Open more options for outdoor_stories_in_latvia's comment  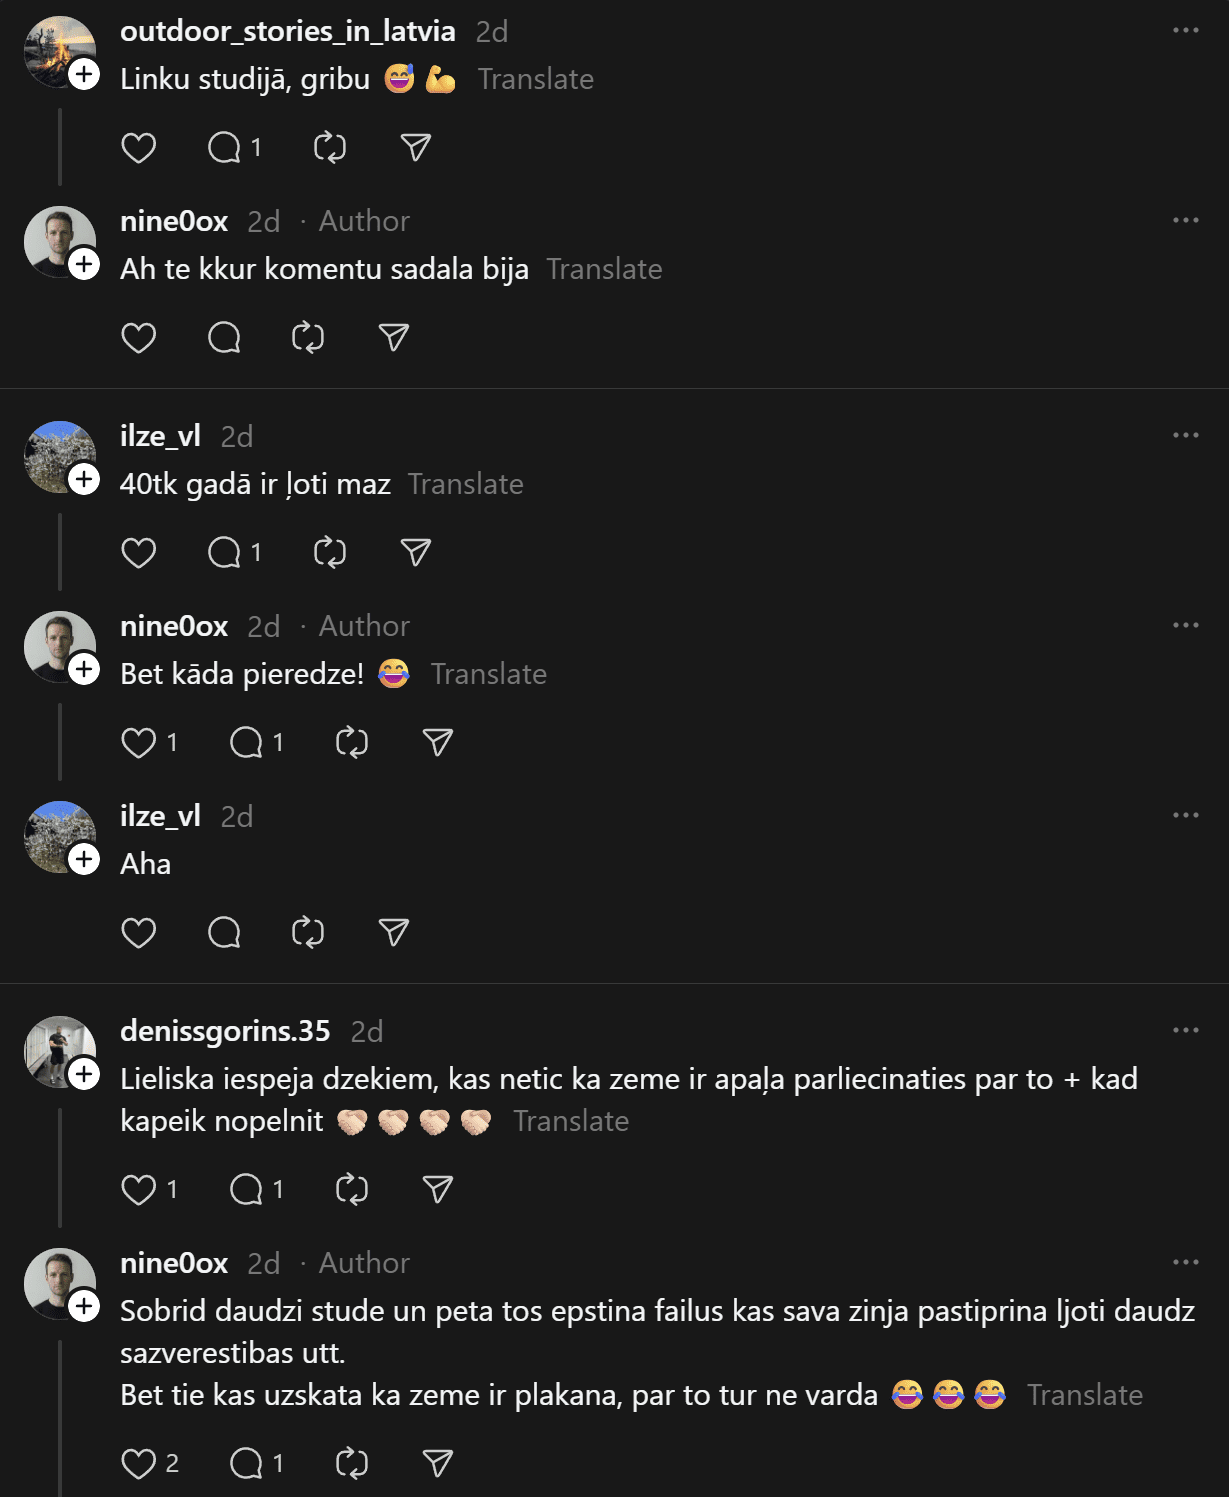1185,31
